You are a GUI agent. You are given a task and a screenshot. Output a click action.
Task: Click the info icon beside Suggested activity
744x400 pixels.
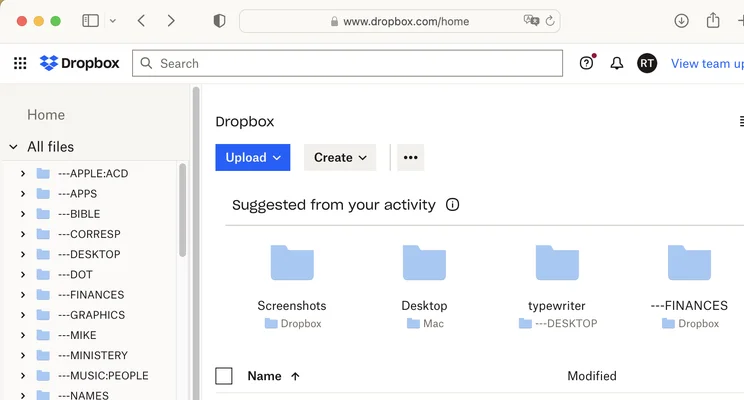[x=452, y=205]
